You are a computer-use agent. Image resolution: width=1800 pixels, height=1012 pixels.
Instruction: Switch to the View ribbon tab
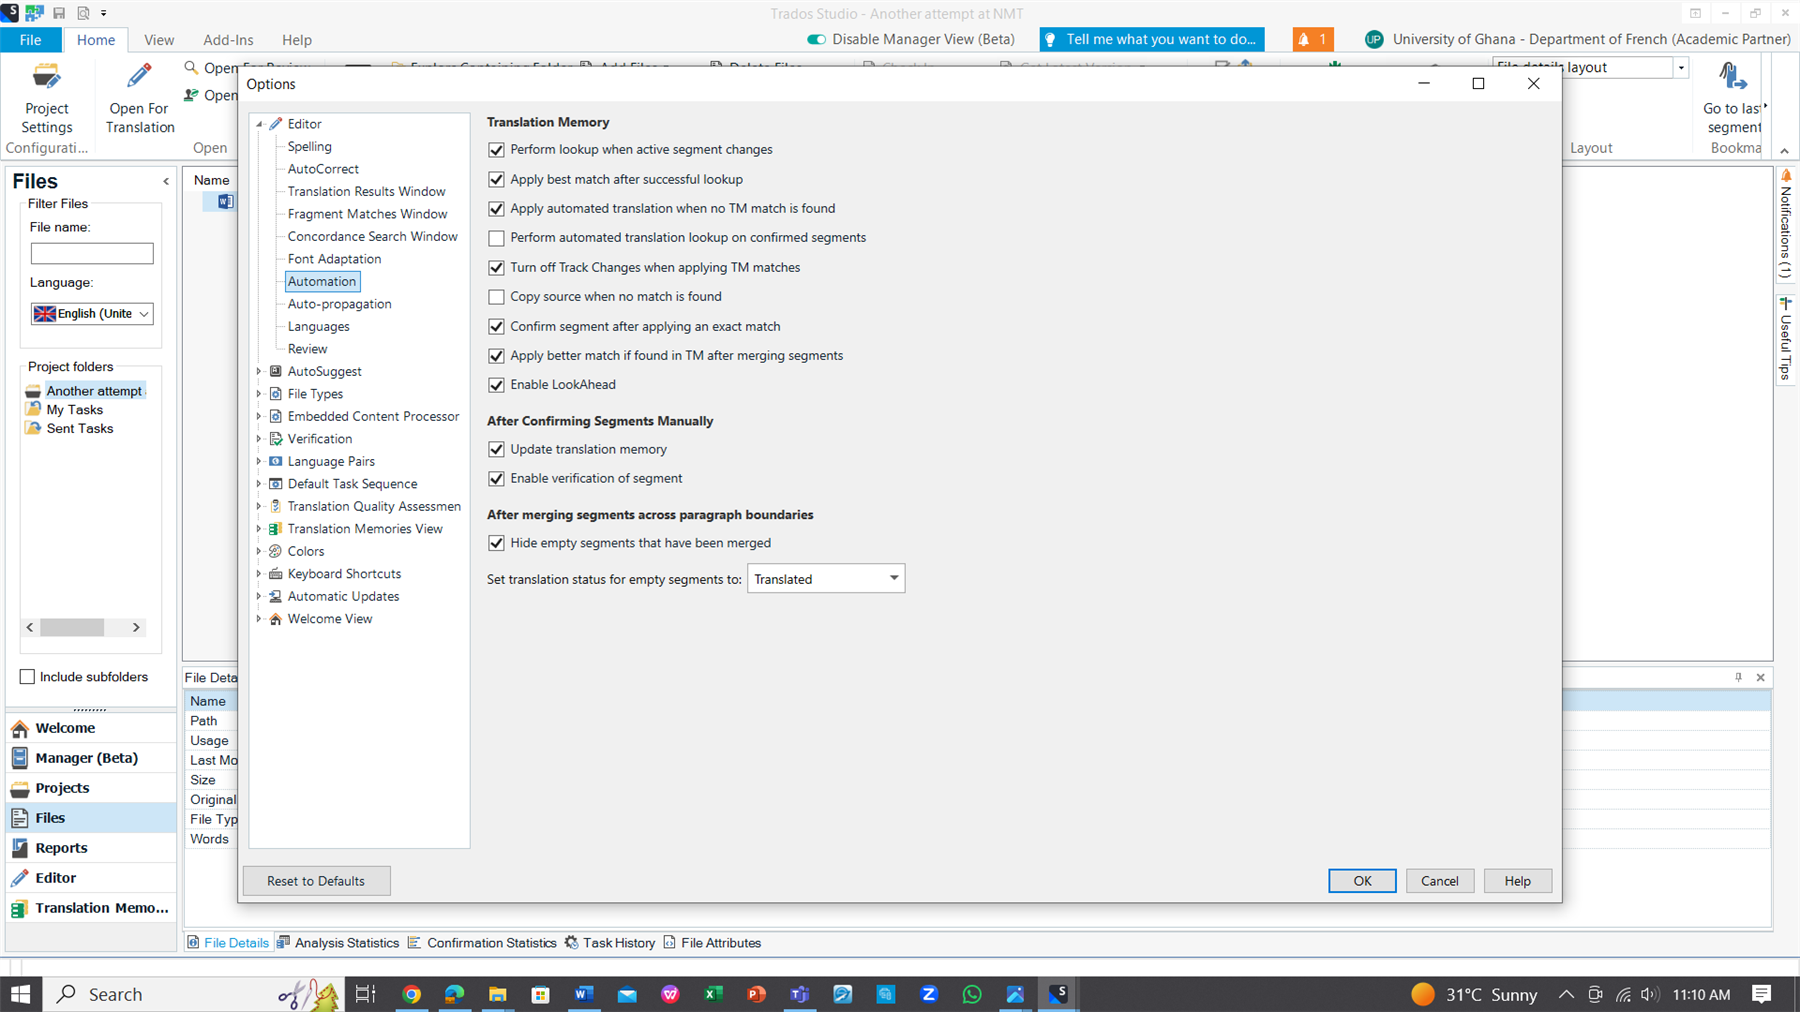[159, 40]
